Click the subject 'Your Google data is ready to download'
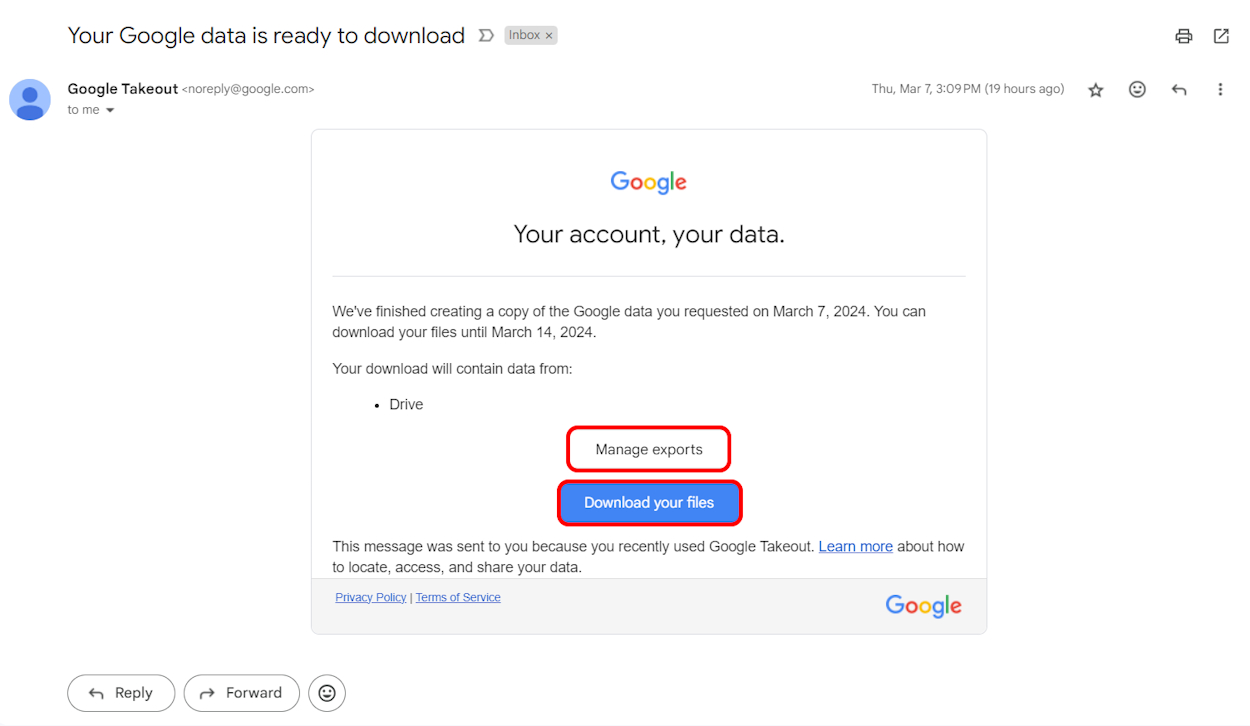 tap(265, 35)
